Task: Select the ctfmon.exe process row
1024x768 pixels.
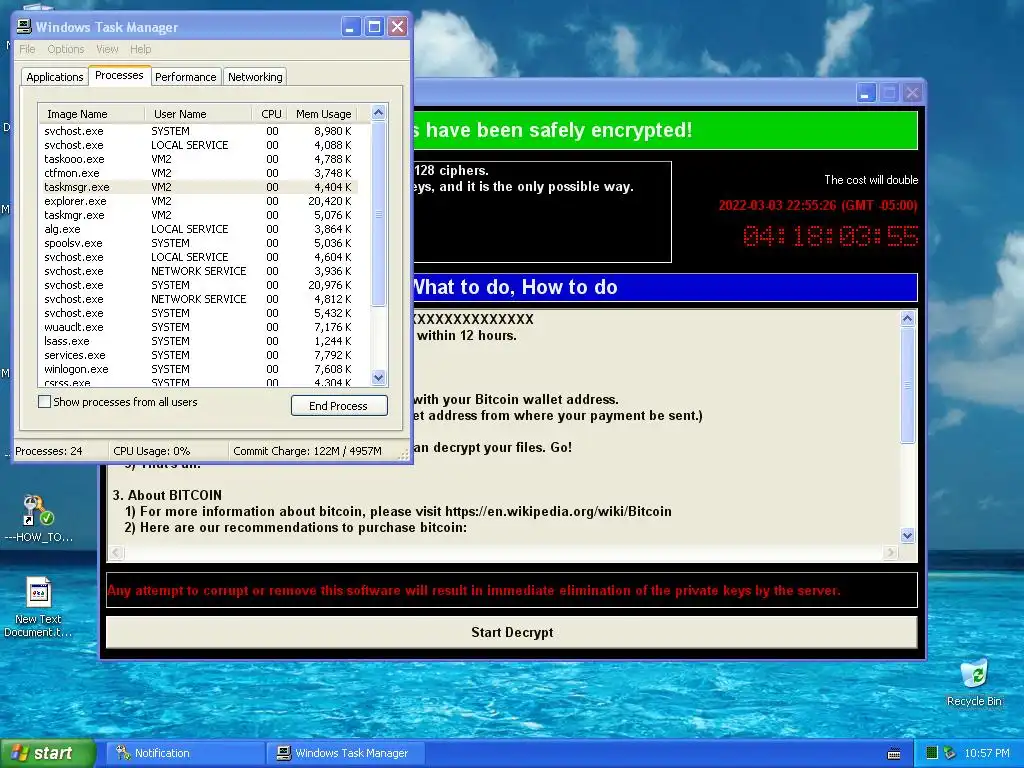Action: click(199, 173)
